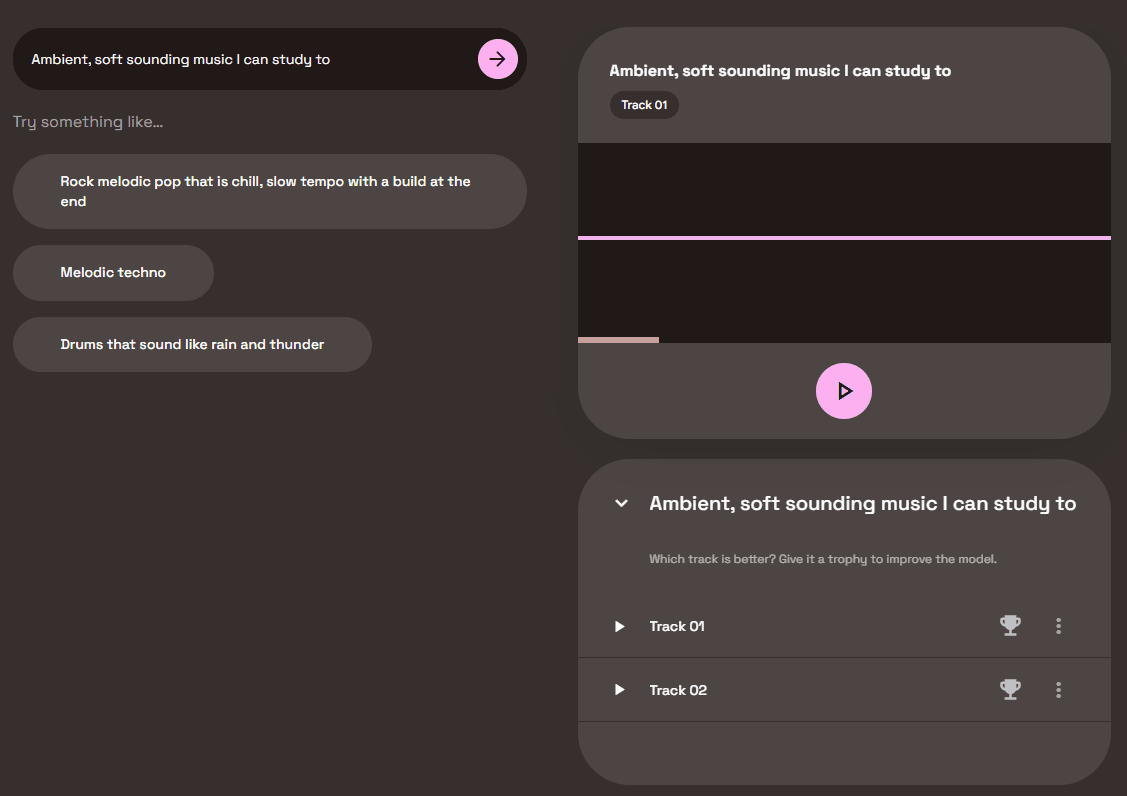Play Track 02 from the list
1127x796 pixels.
click(620, 690)
